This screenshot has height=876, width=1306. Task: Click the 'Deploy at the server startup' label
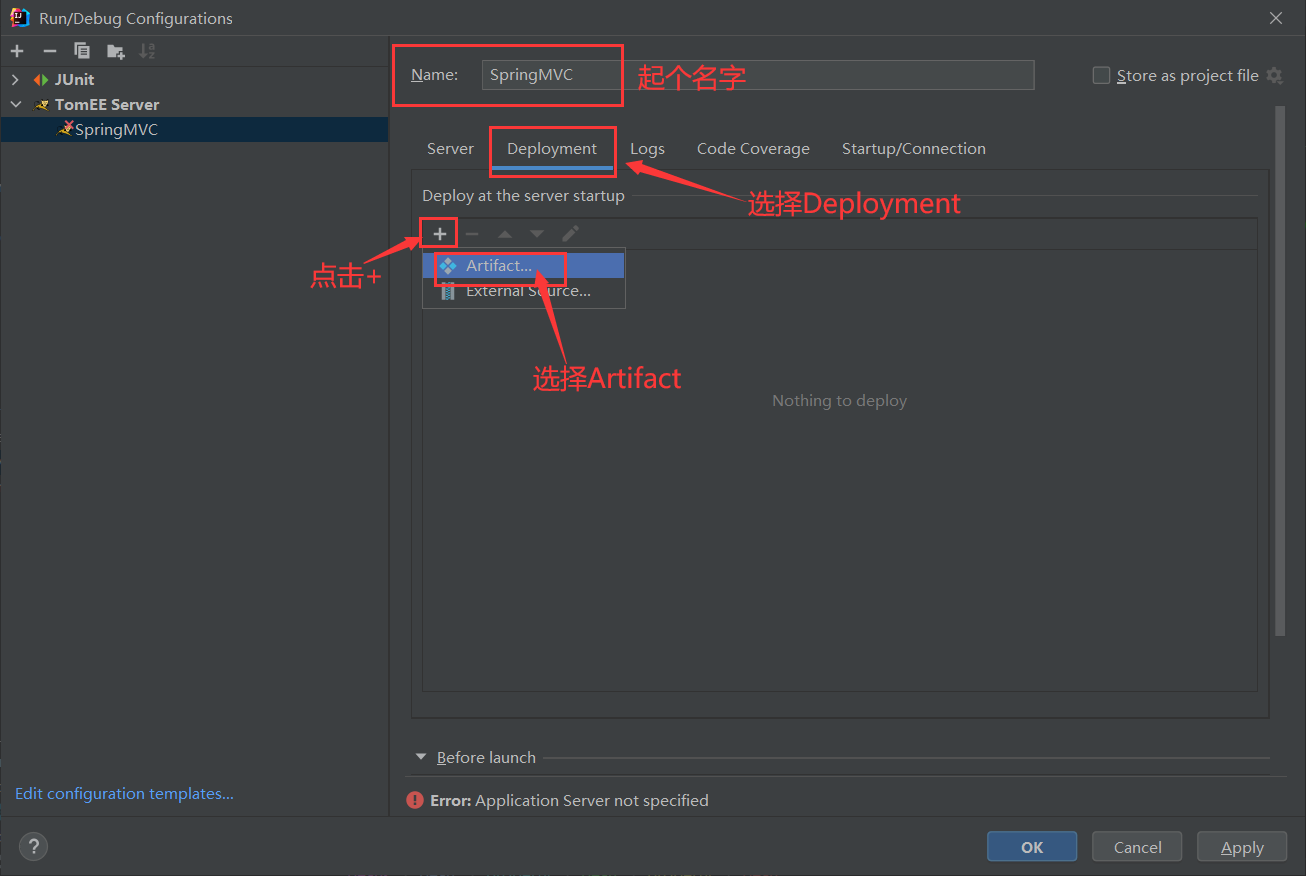pyautogui.click(x=523, y=196)
